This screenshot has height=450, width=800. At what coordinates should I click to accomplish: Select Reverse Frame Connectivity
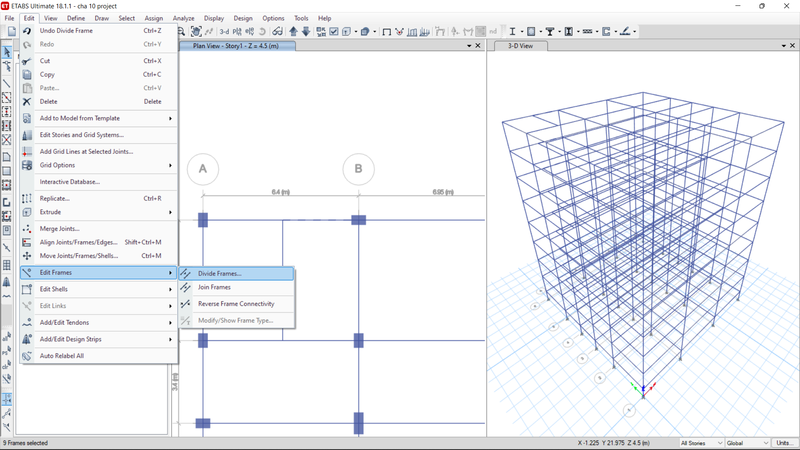[236, 304]
